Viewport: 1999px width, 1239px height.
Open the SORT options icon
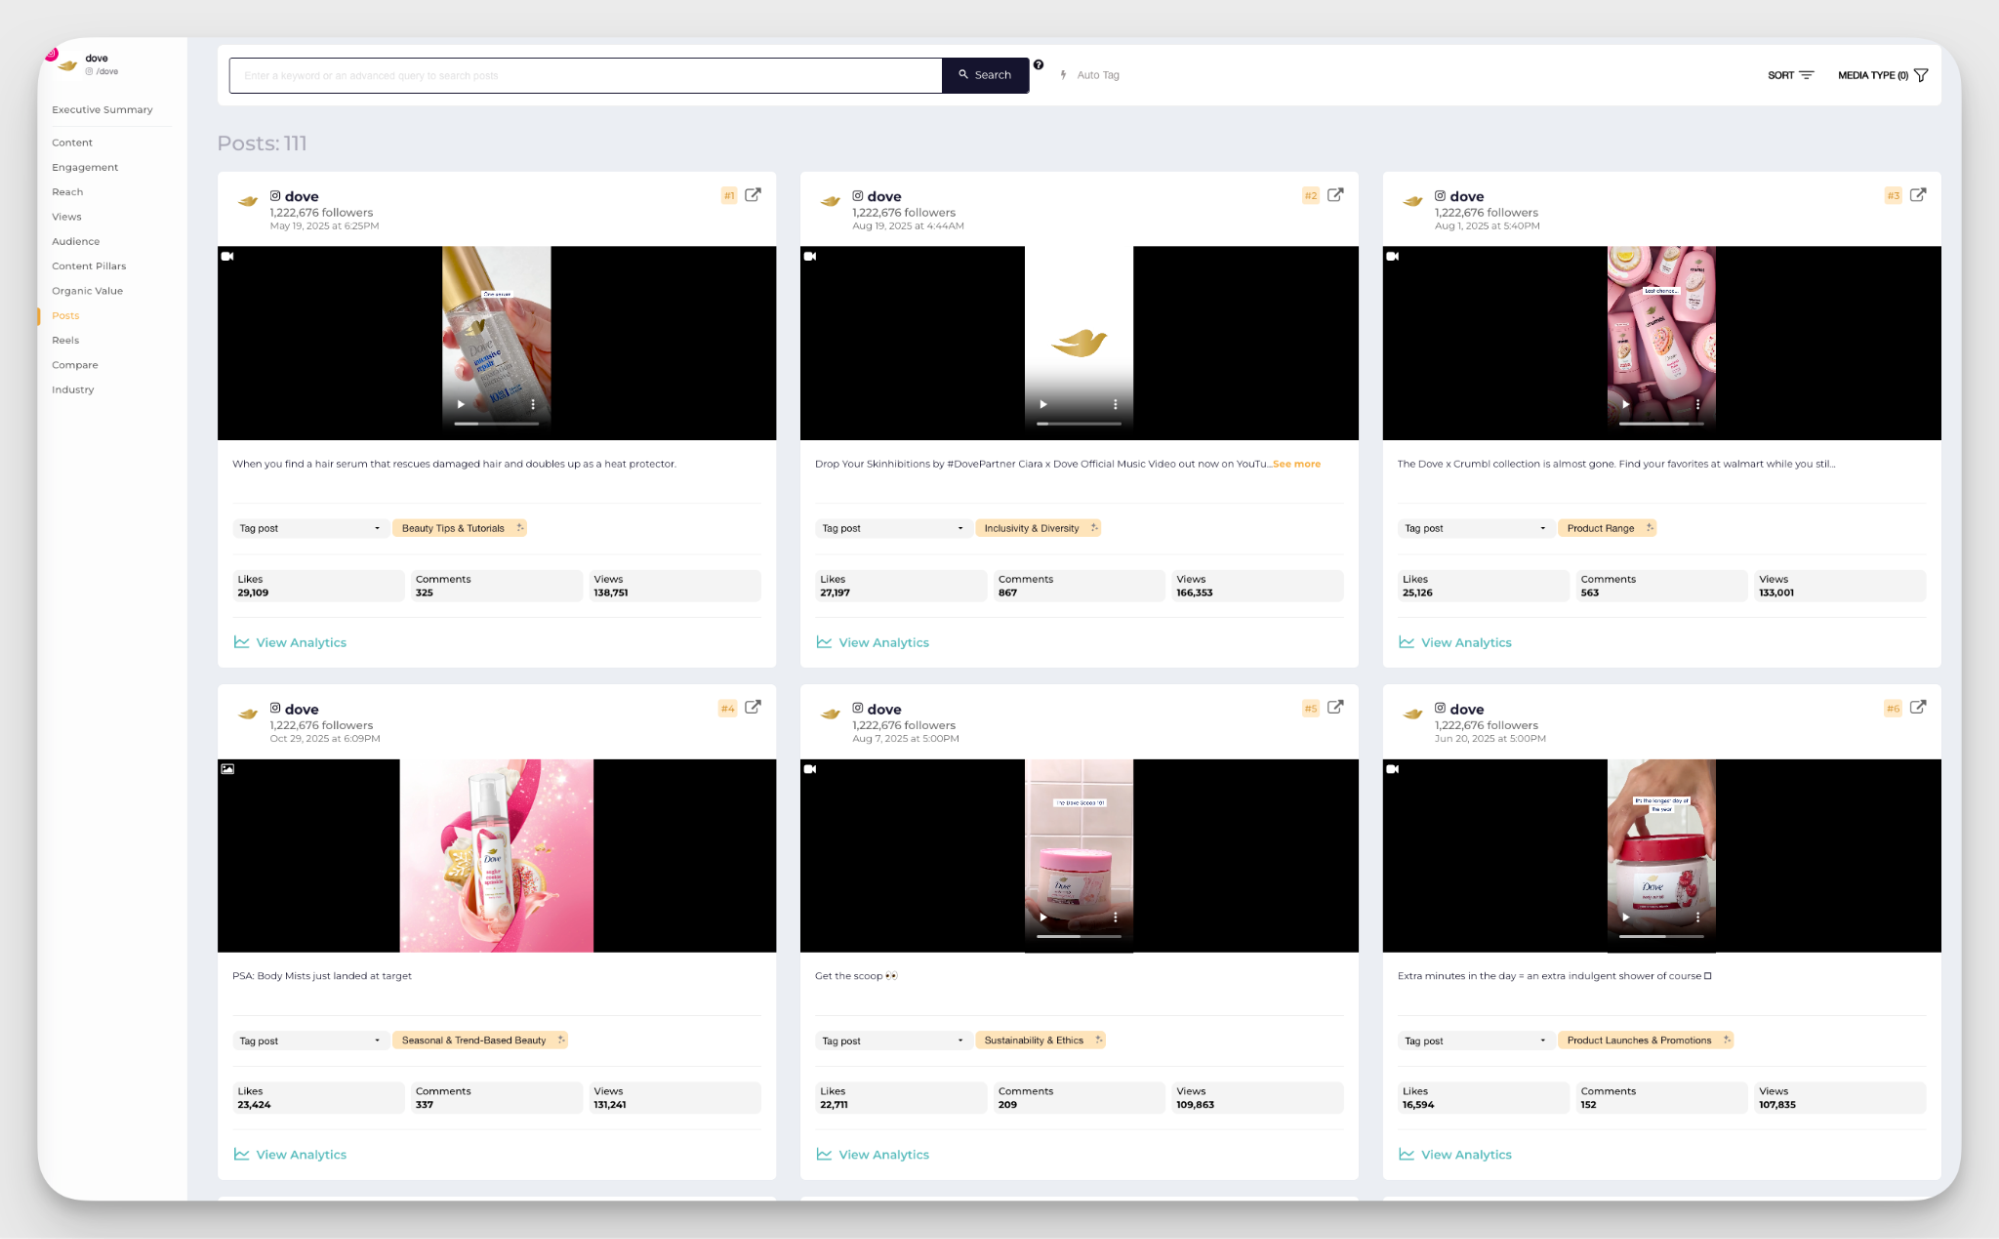1807,74
